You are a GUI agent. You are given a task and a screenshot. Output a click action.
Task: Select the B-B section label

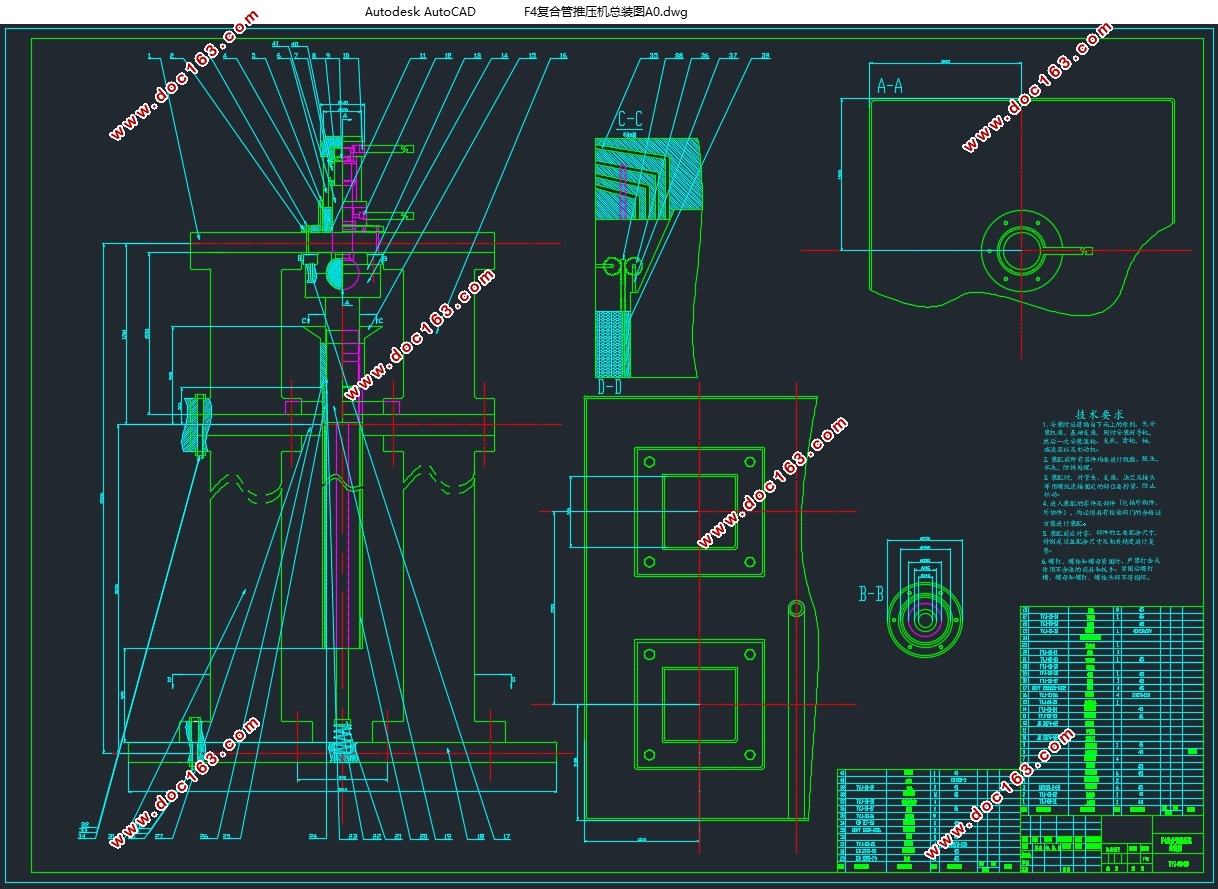[871, 594]
